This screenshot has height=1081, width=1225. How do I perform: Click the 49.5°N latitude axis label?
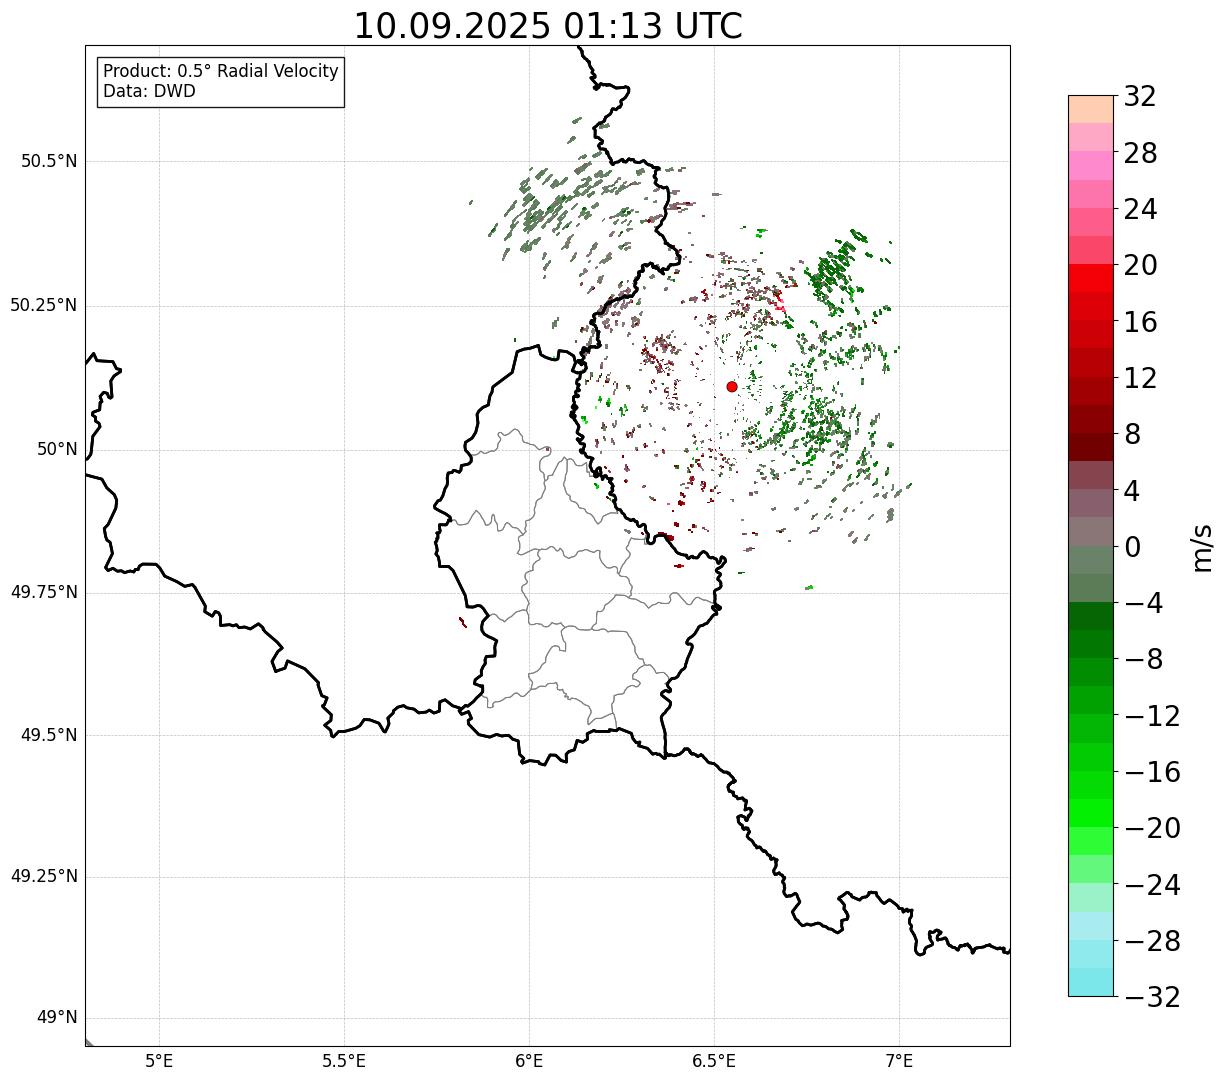[48, 735]
